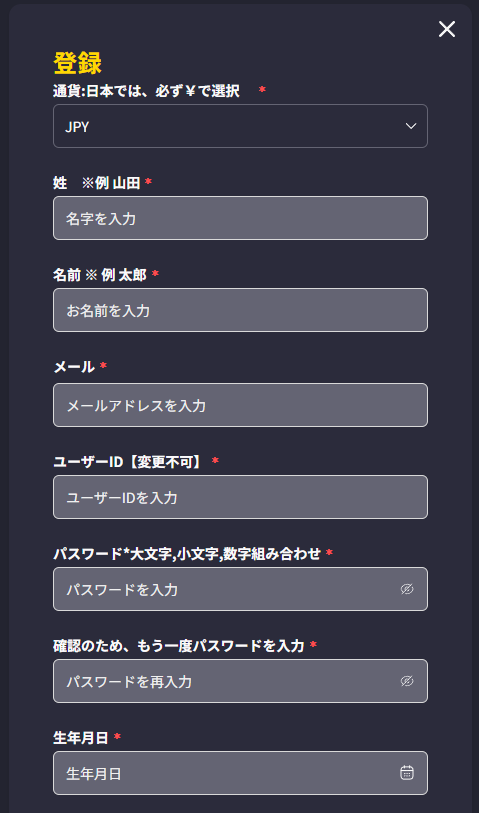Click the 確認のため、もう一度パスワードを入力 label

click(x=179, y=646)
